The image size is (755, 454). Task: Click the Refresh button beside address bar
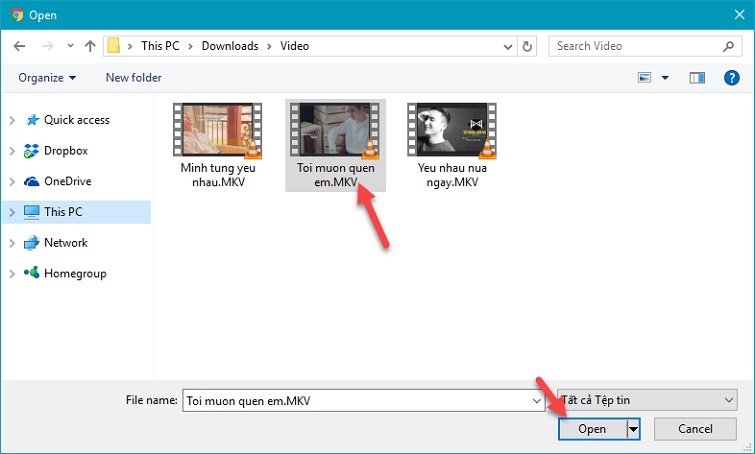click(528, 46)
